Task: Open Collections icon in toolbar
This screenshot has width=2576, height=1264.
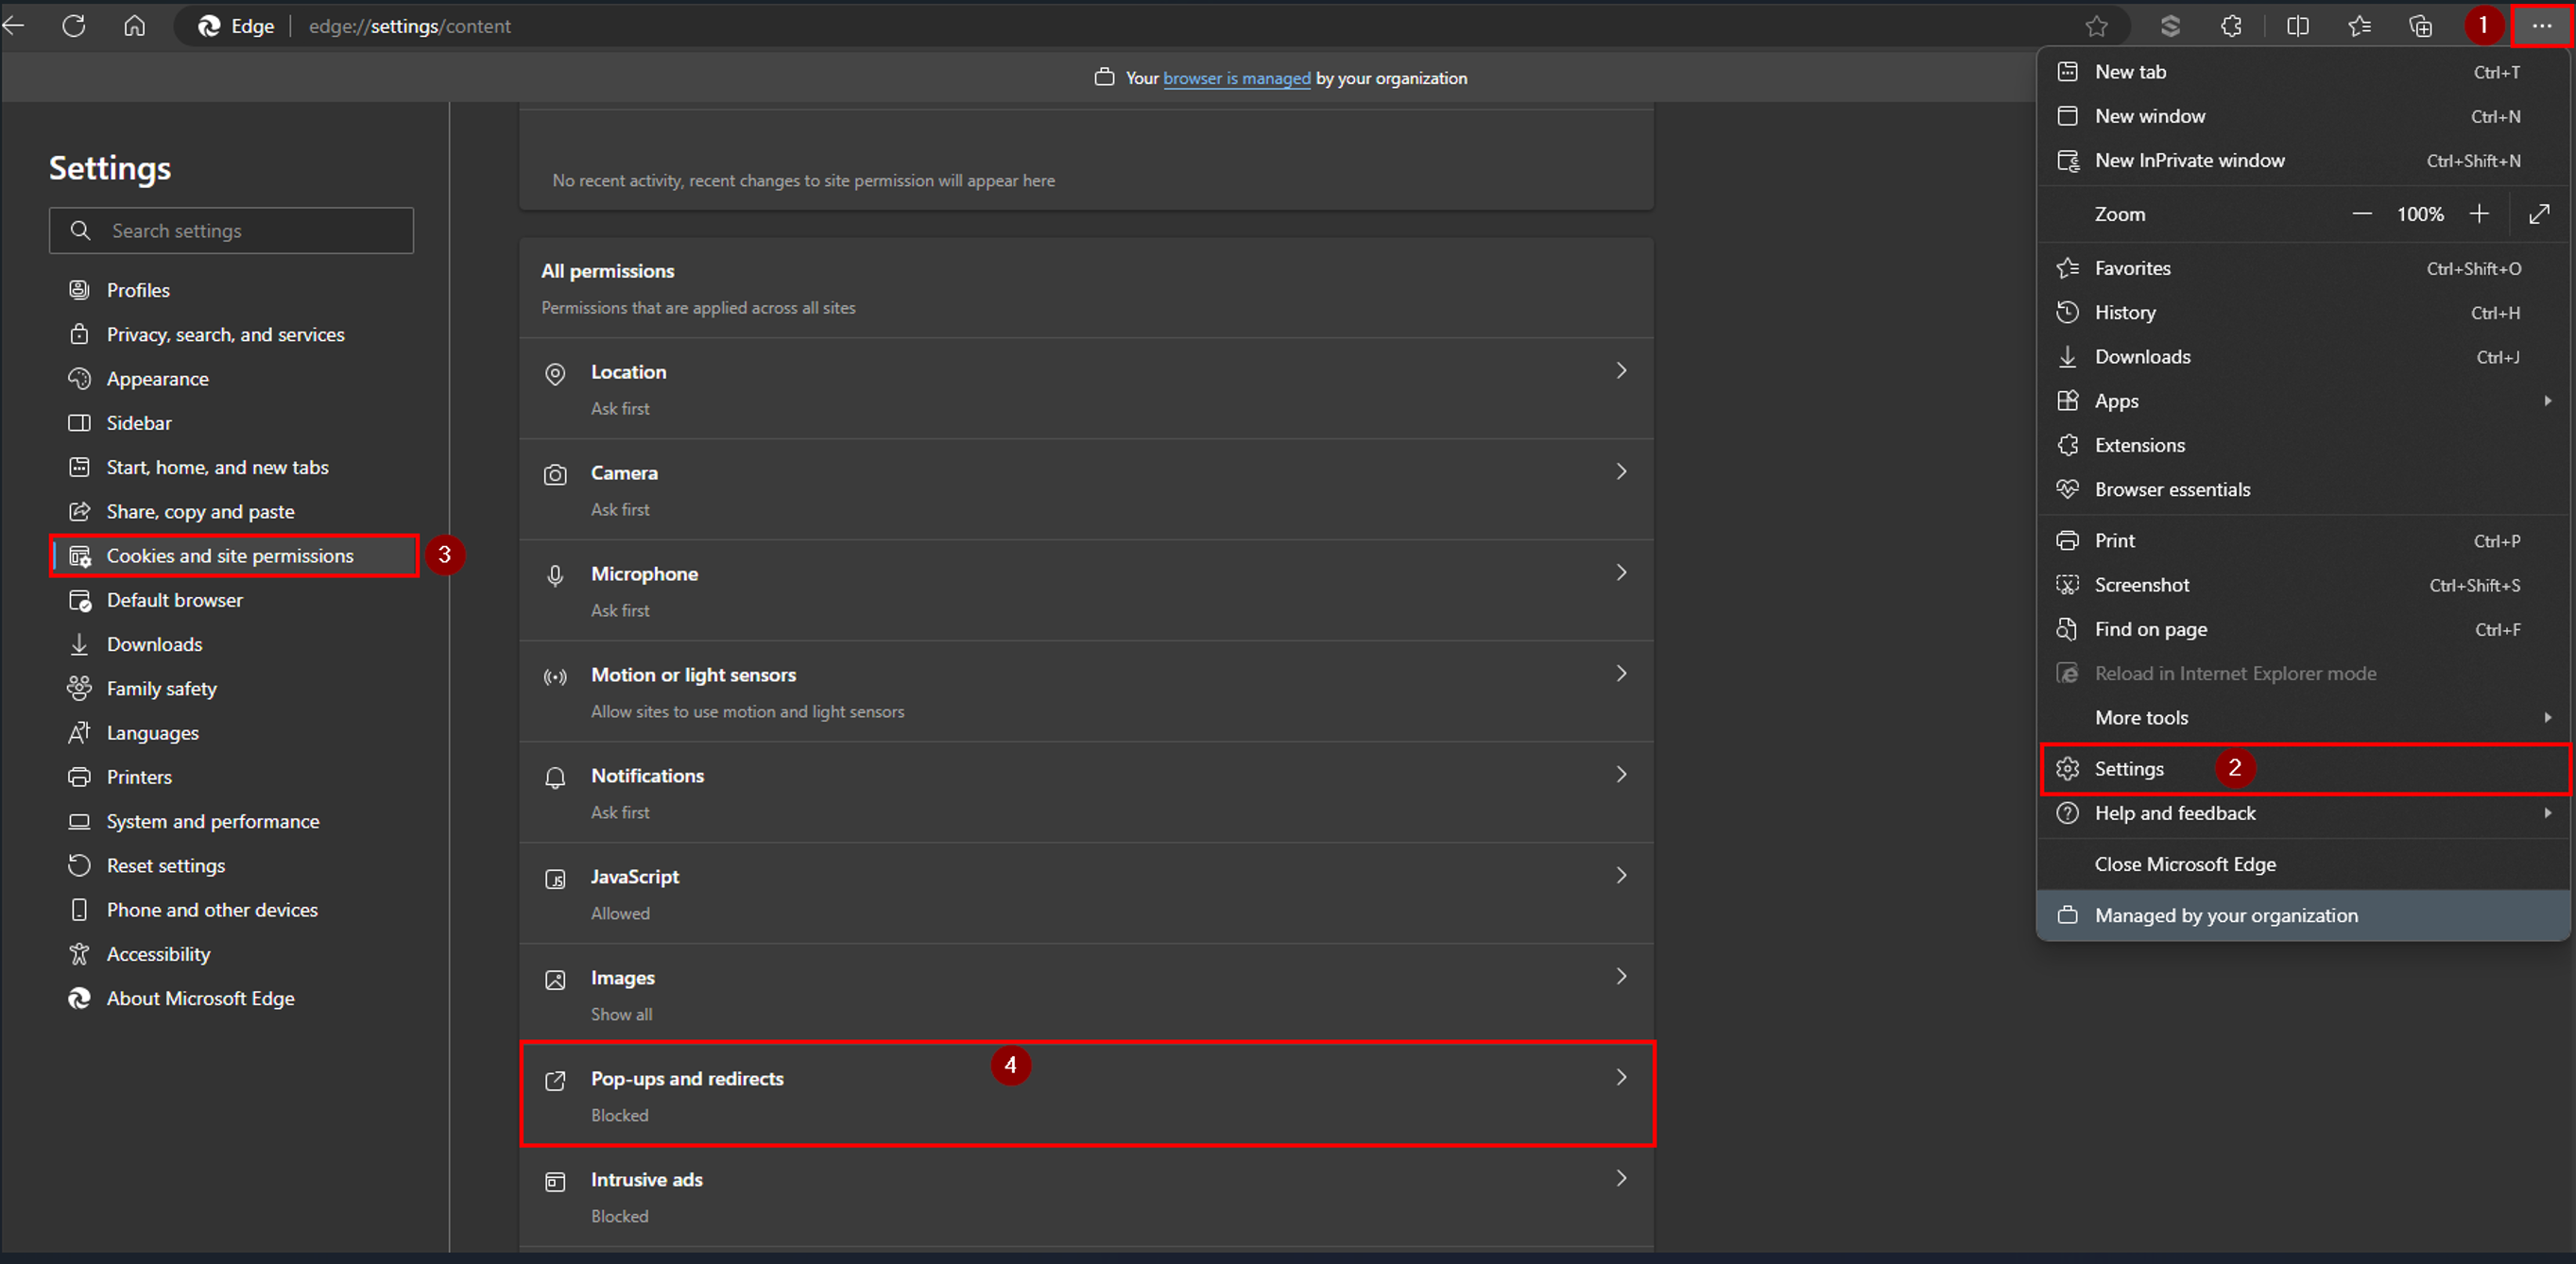Action: pyautogui.click(x=2420, y=26)
